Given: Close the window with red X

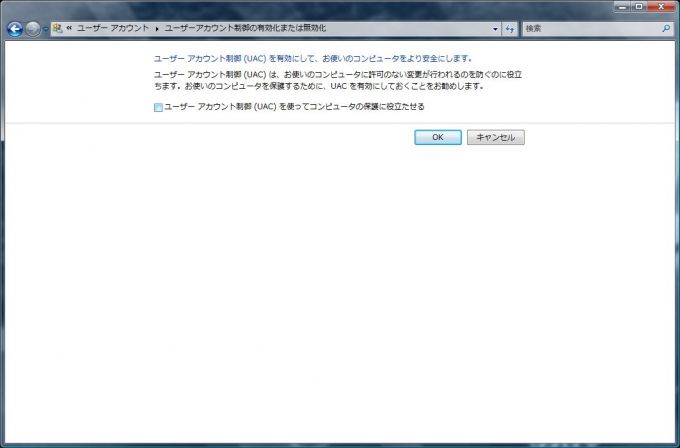Looking at the screenshot, I should pyautogui.click(x=661, y=7).
